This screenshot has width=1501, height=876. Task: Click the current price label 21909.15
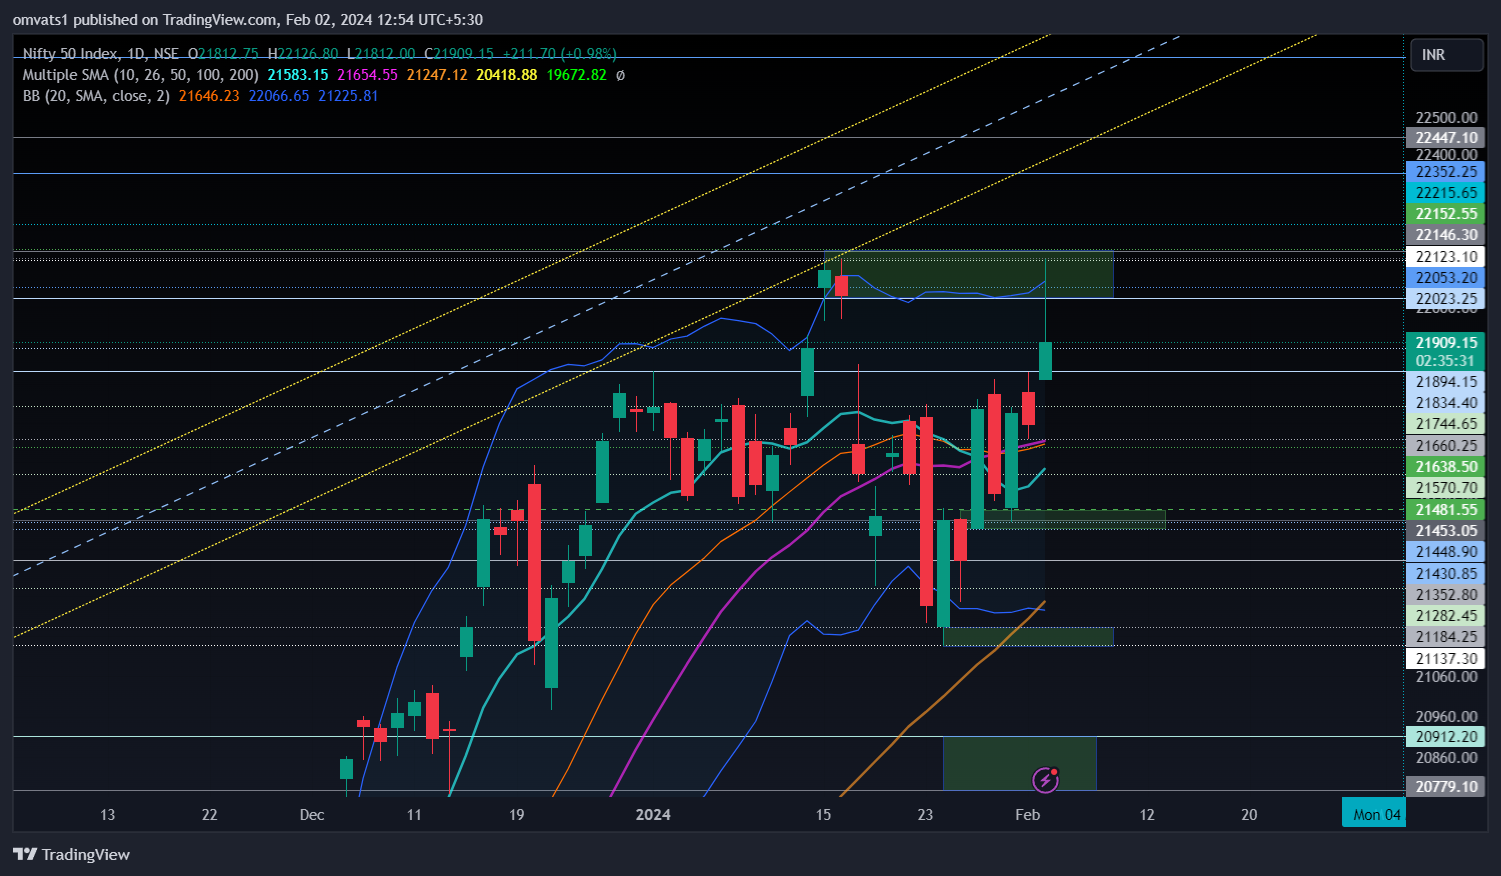tap(1446, 343)
